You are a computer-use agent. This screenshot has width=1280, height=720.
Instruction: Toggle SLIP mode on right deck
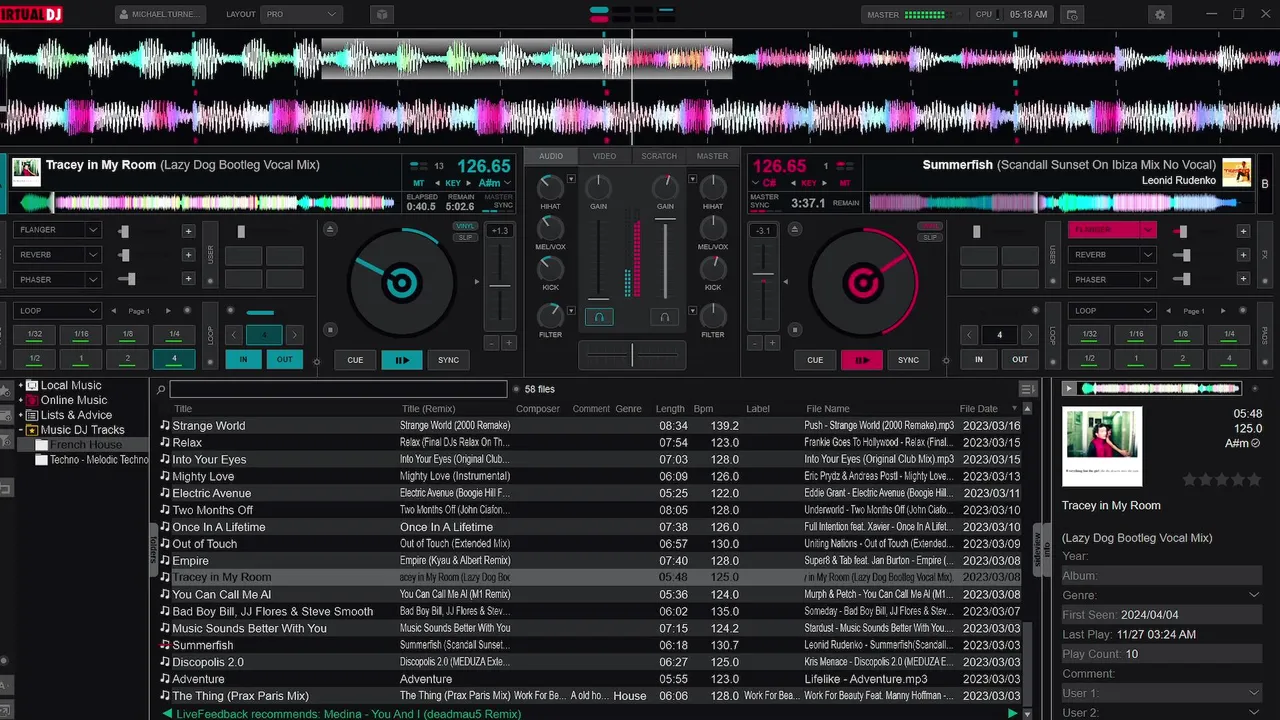coord(930,237)
